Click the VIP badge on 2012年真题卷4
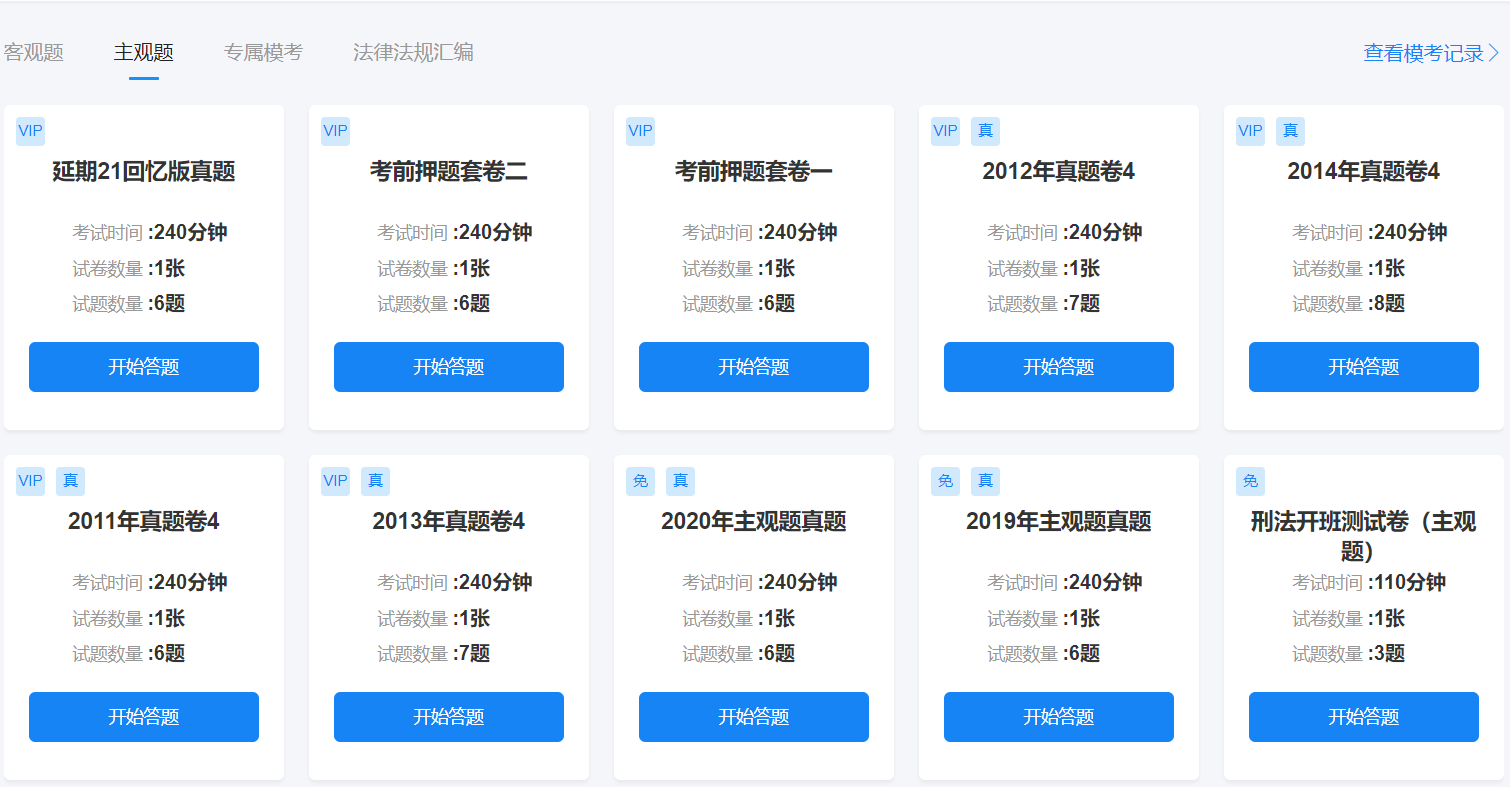Screen dimensions: 1510x787 [x=945, y=131]
